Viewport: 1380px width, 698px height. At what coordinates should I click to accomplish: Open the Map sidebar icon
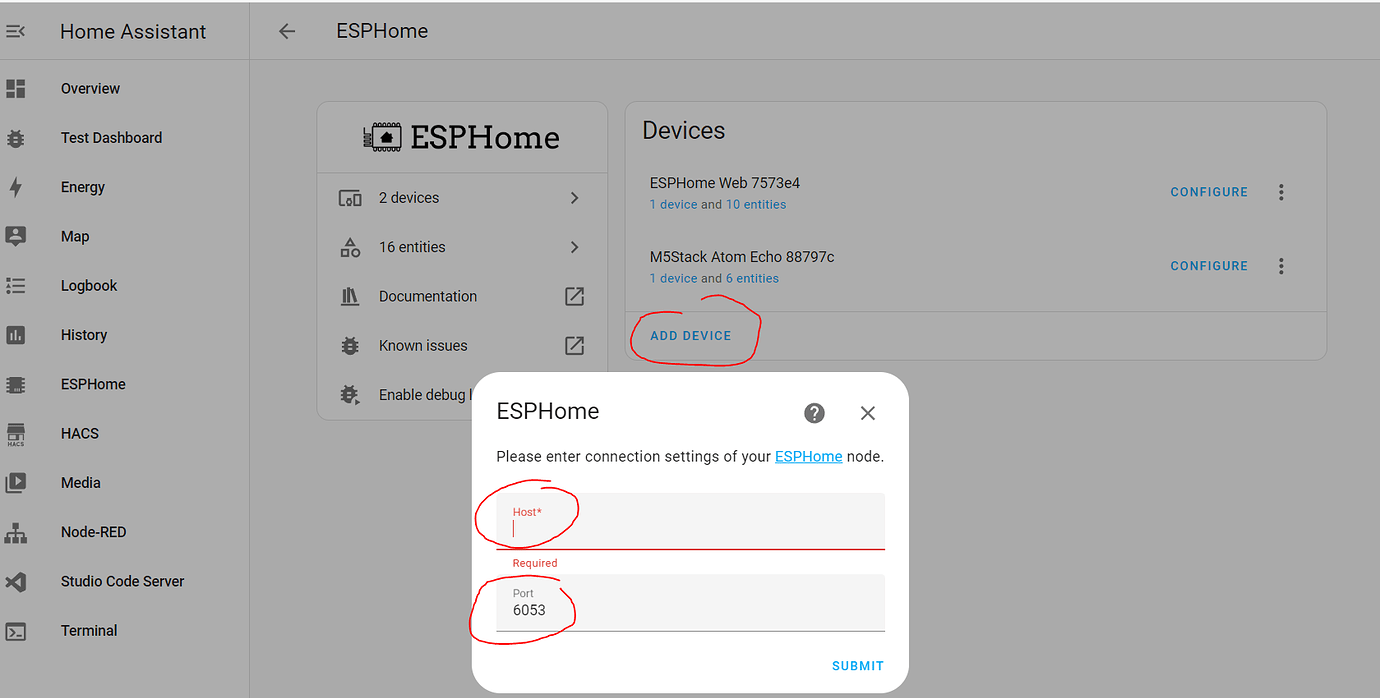(15, 236)
